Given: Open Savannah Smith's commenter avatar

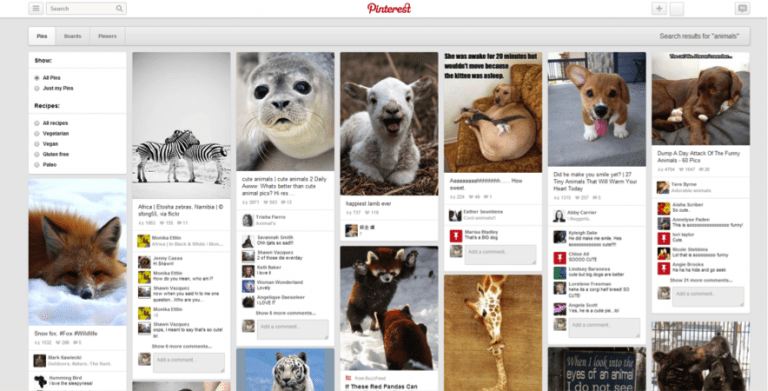Looking at the screenshot, I should coord(248,241).
